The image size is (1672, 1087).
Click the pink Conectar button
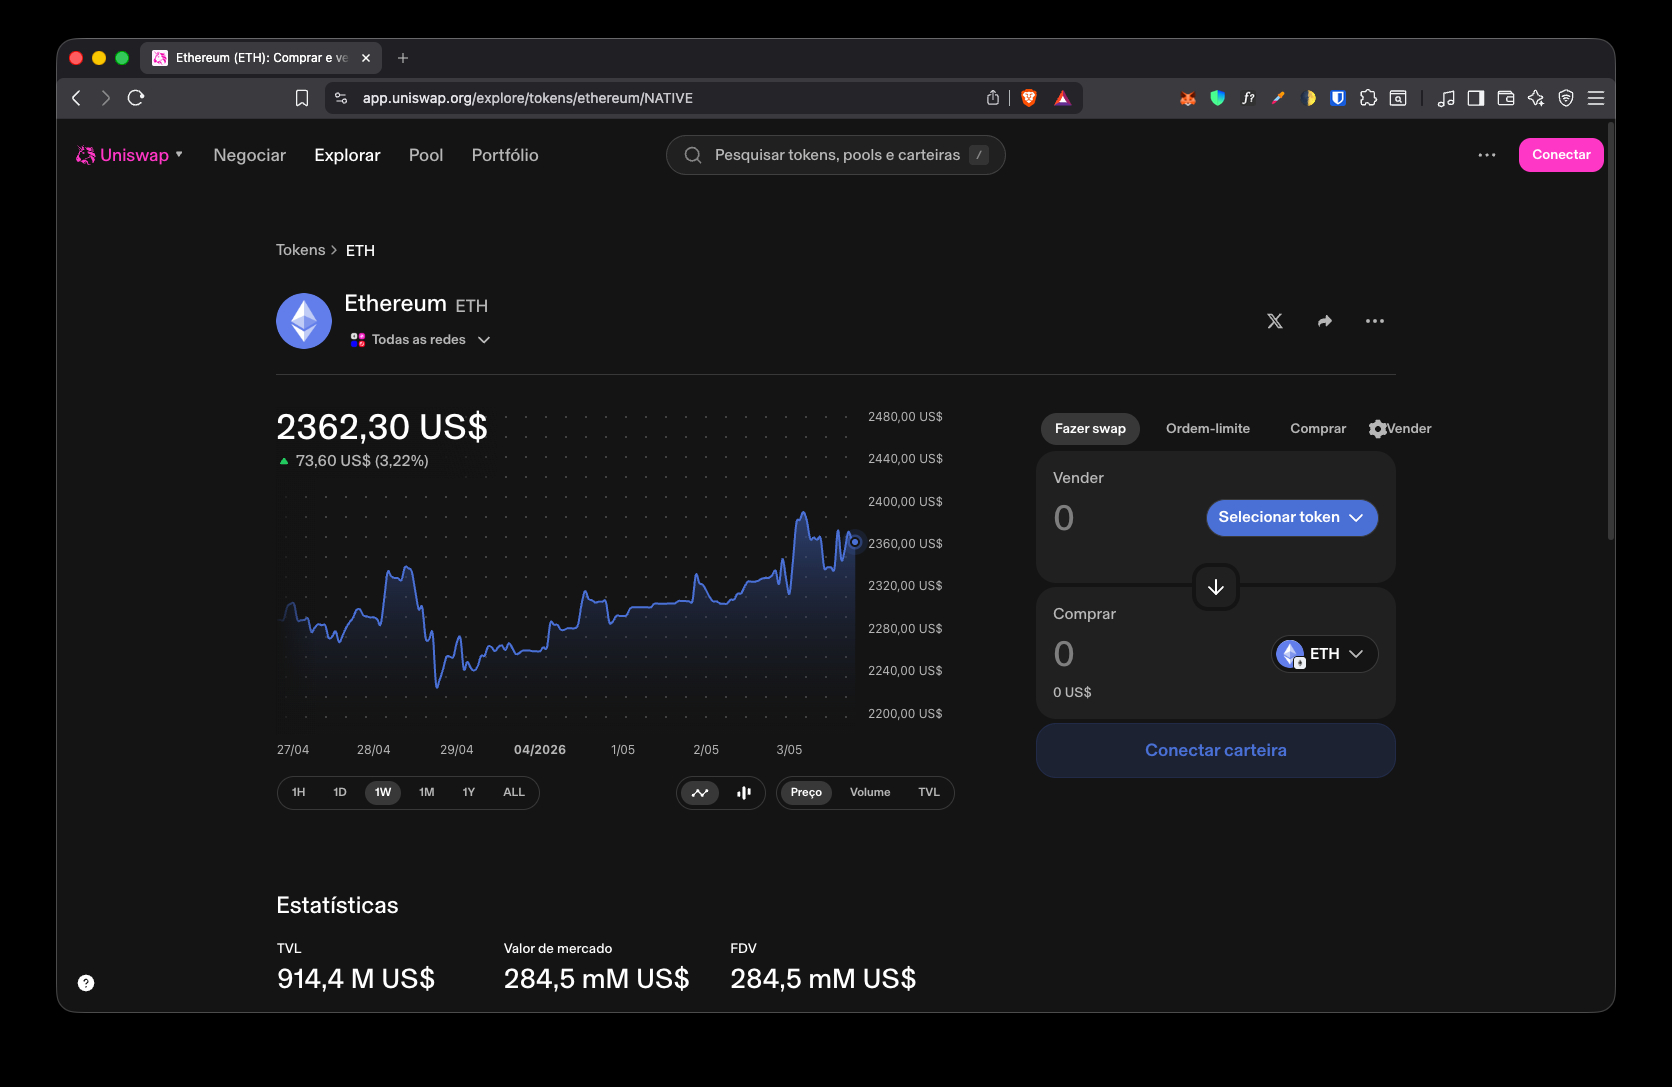point(1561,155)
